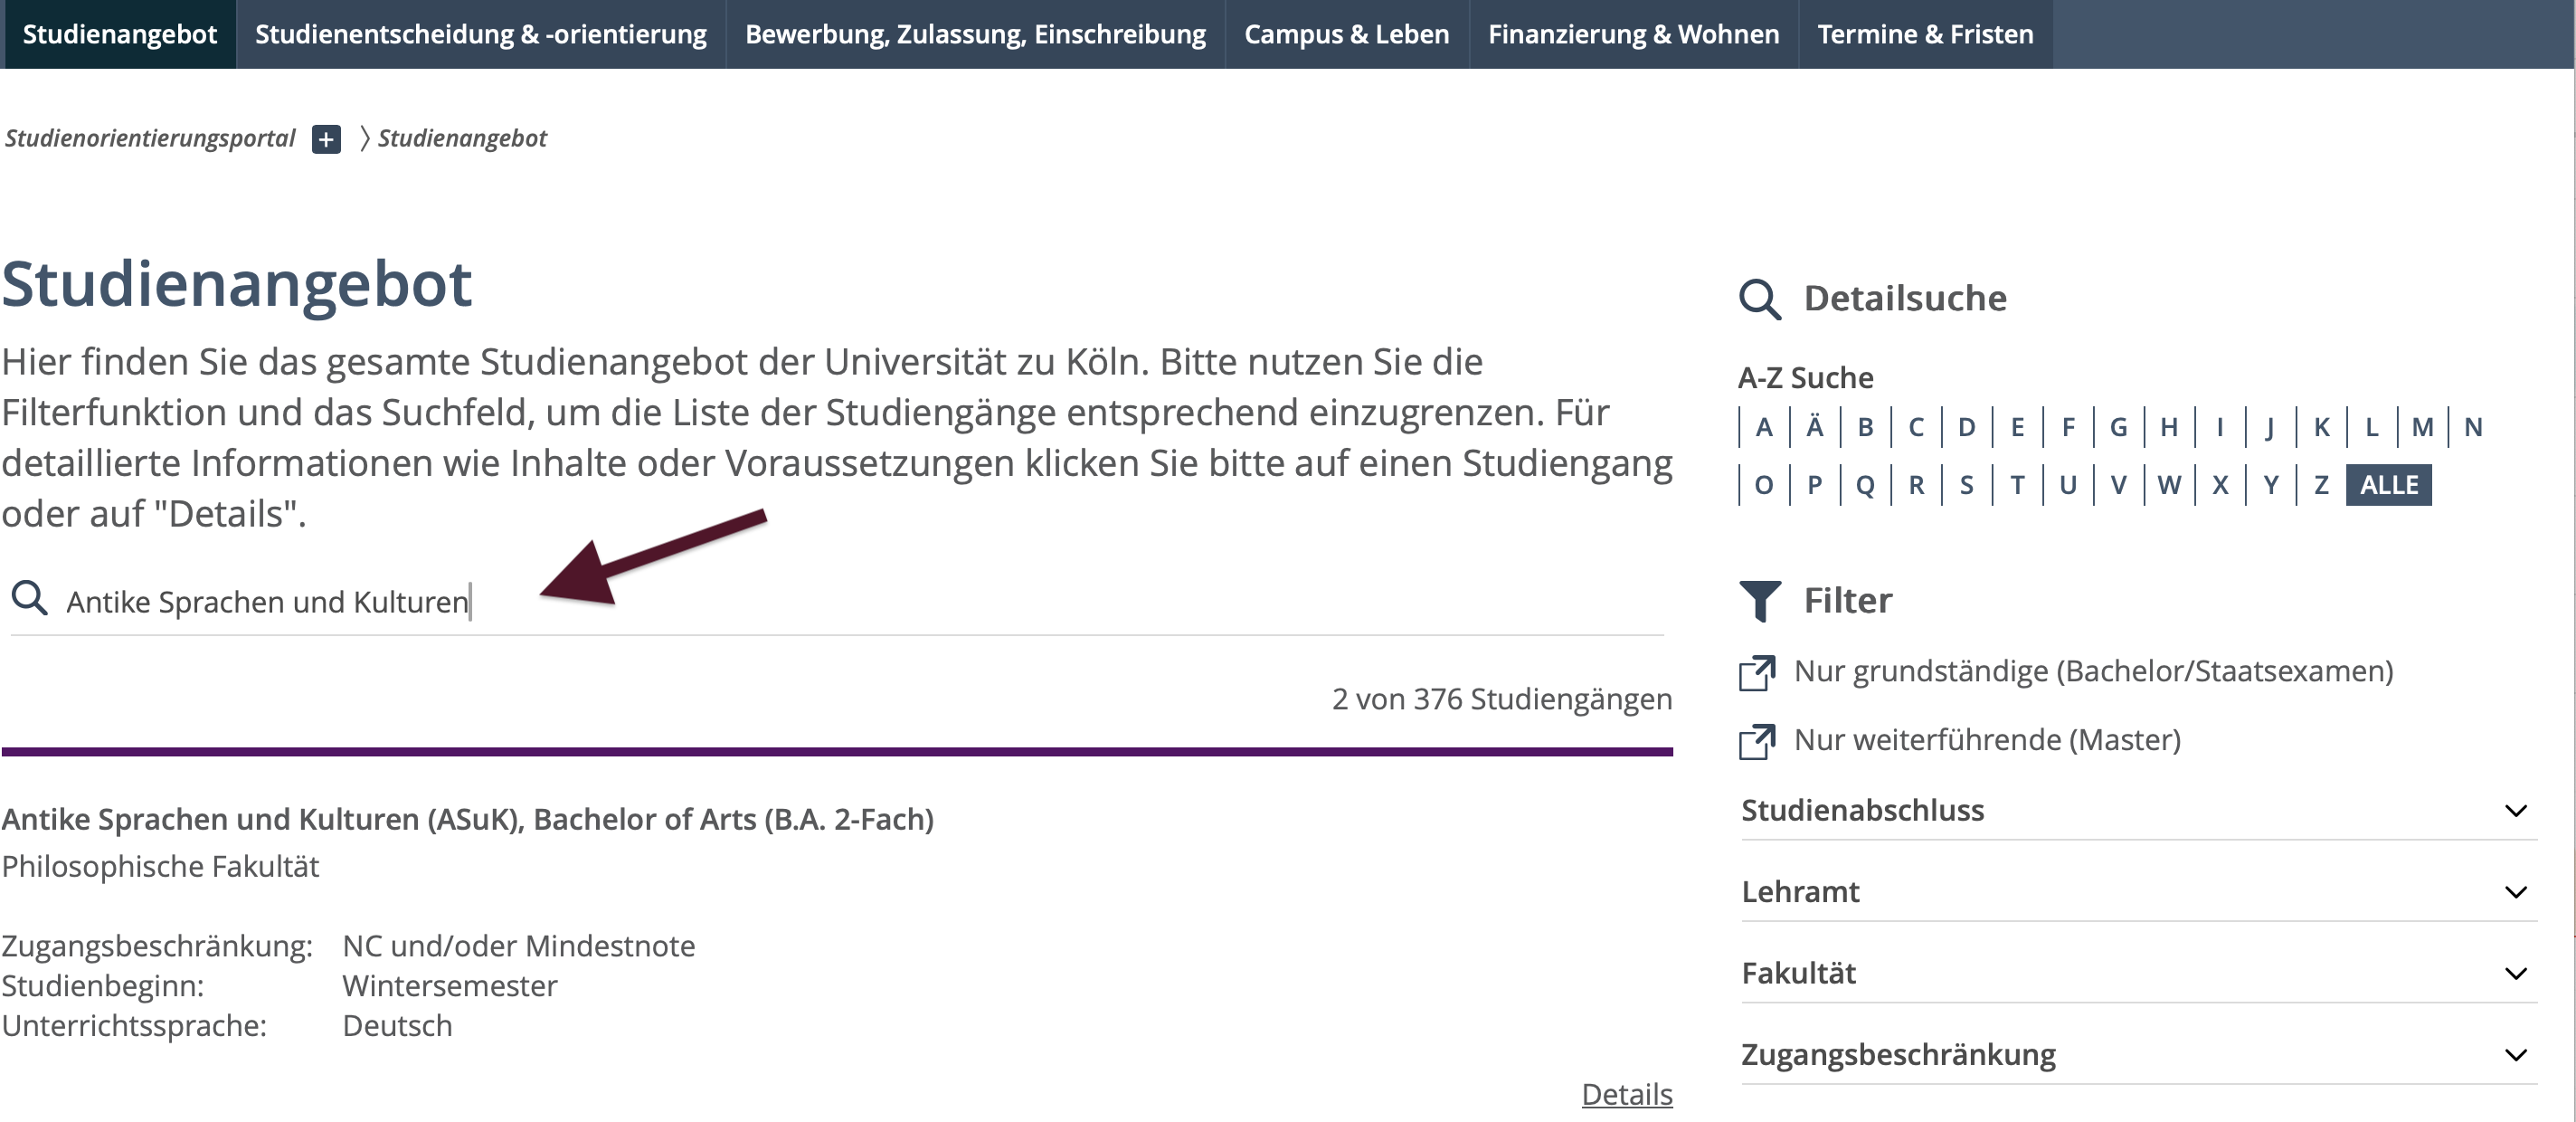
Task: Open Studienentscheidung & -orientierung menu
Action: pos(481,34)
